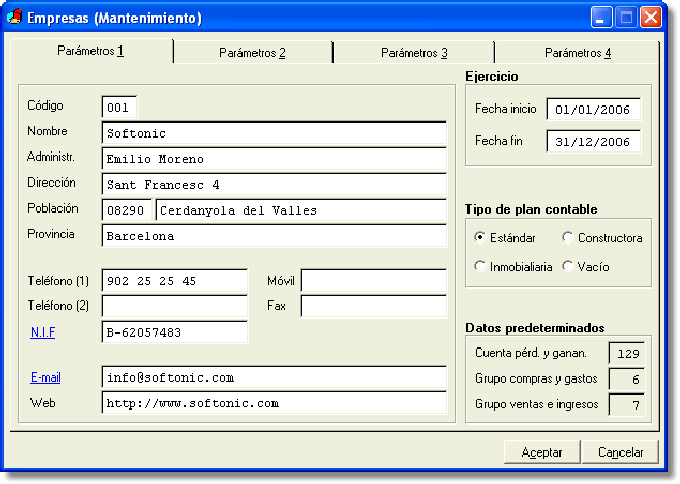Click the Grupo compras y gastos field
Screen dimensions: 680x484
[x=627, y=379]
